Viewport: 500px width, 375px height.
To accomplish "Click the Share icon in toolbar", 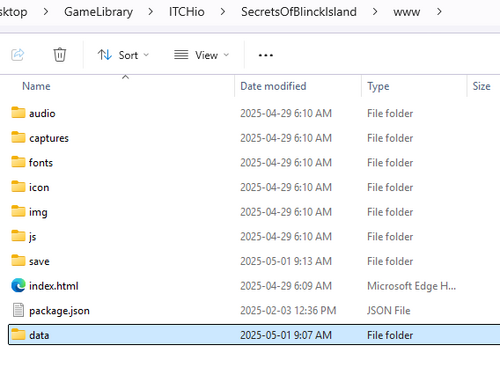I will [18, 55].
